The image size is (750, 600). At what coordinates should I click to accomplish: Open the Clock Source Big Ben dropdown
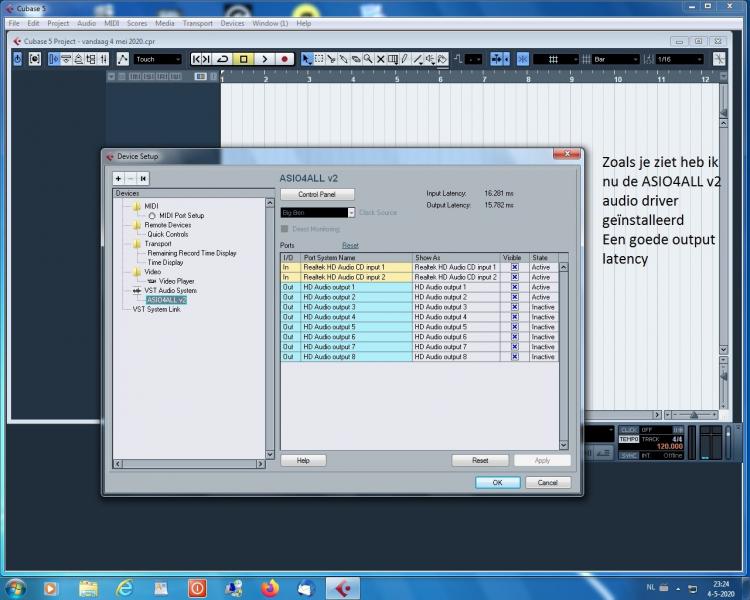pos(318,212)
